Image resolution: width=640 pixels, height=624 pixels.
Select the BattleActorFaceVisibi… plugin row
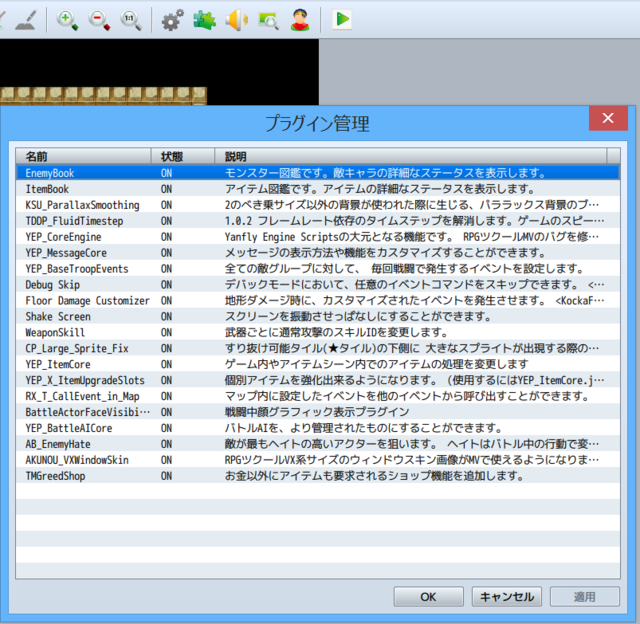point(318,412)
